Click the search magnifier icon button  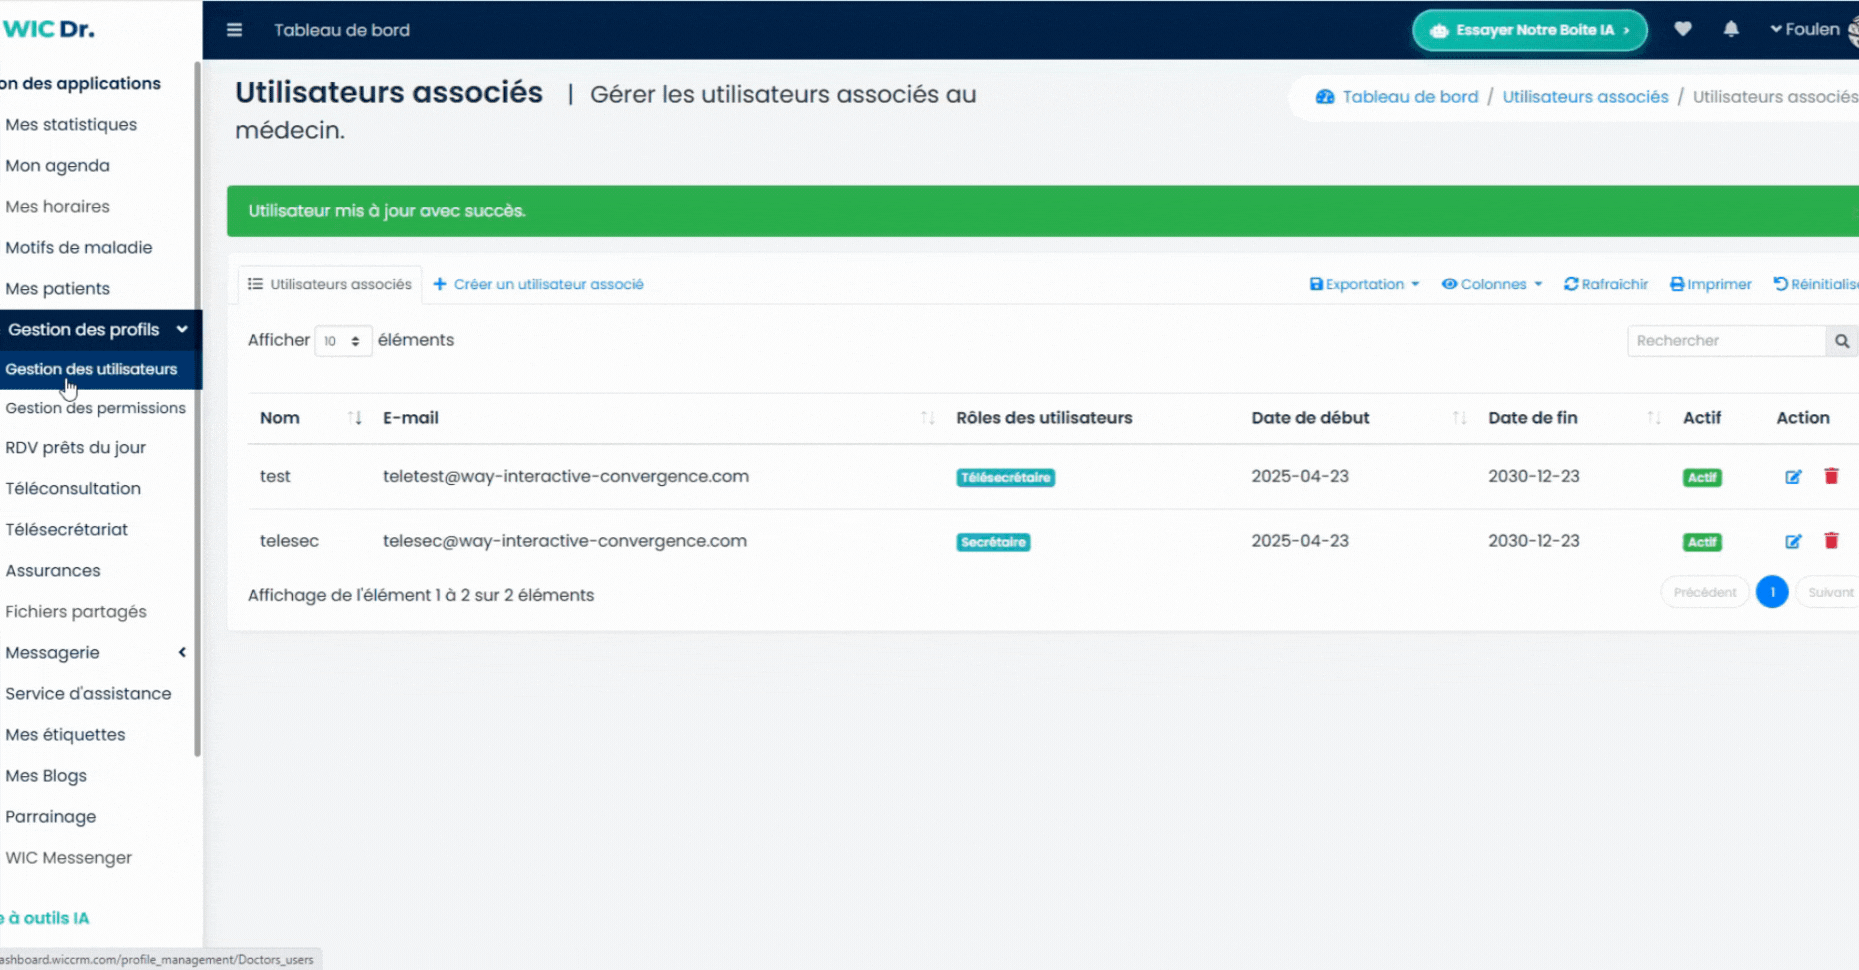1842,341
